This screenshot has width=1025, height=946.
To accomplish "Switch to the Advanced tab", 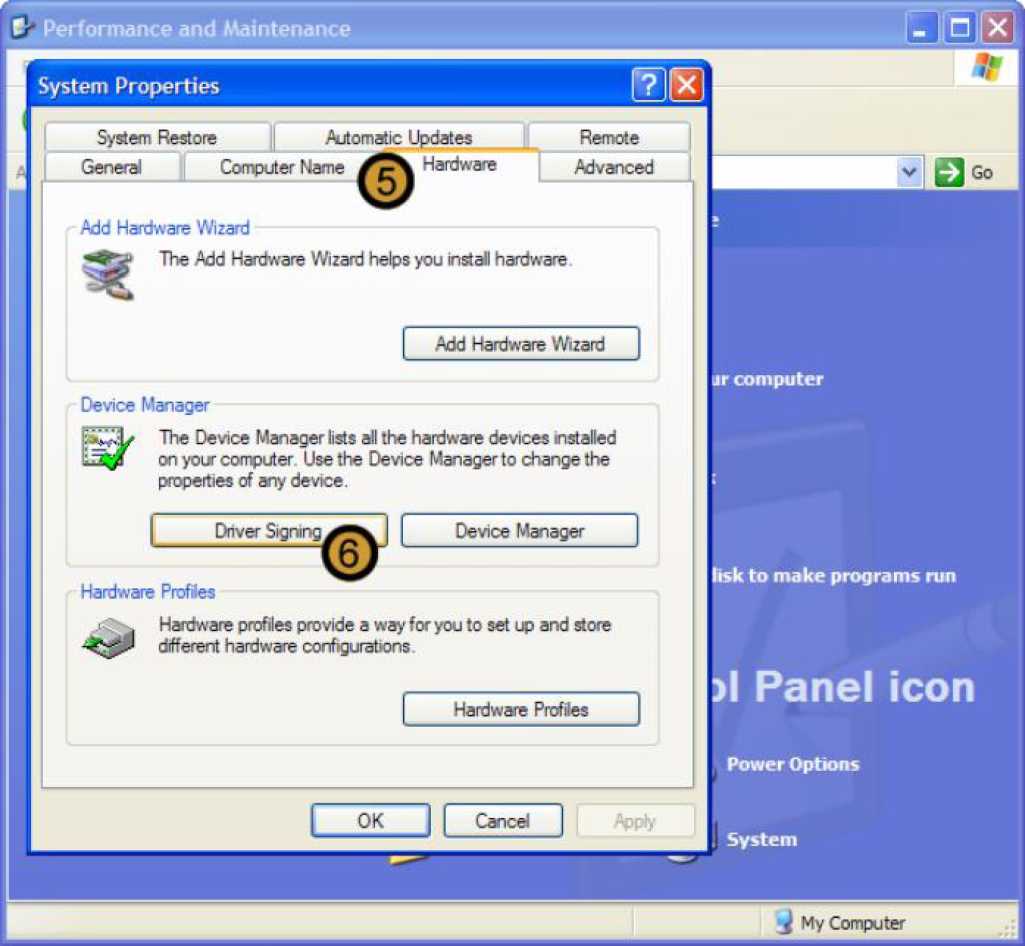I will [x=614, y=167].
